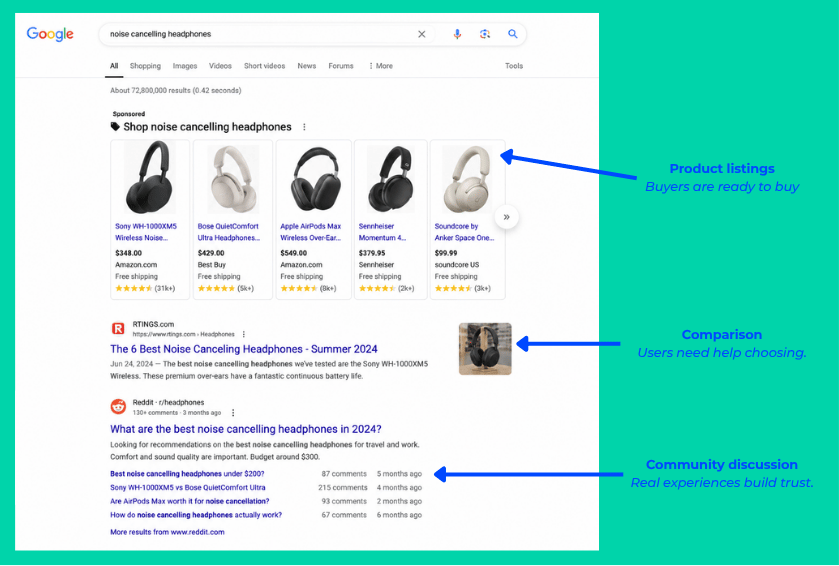Click the star rating with (5k+) reviews
The image size is (839, 566).
tap(225, 288)
